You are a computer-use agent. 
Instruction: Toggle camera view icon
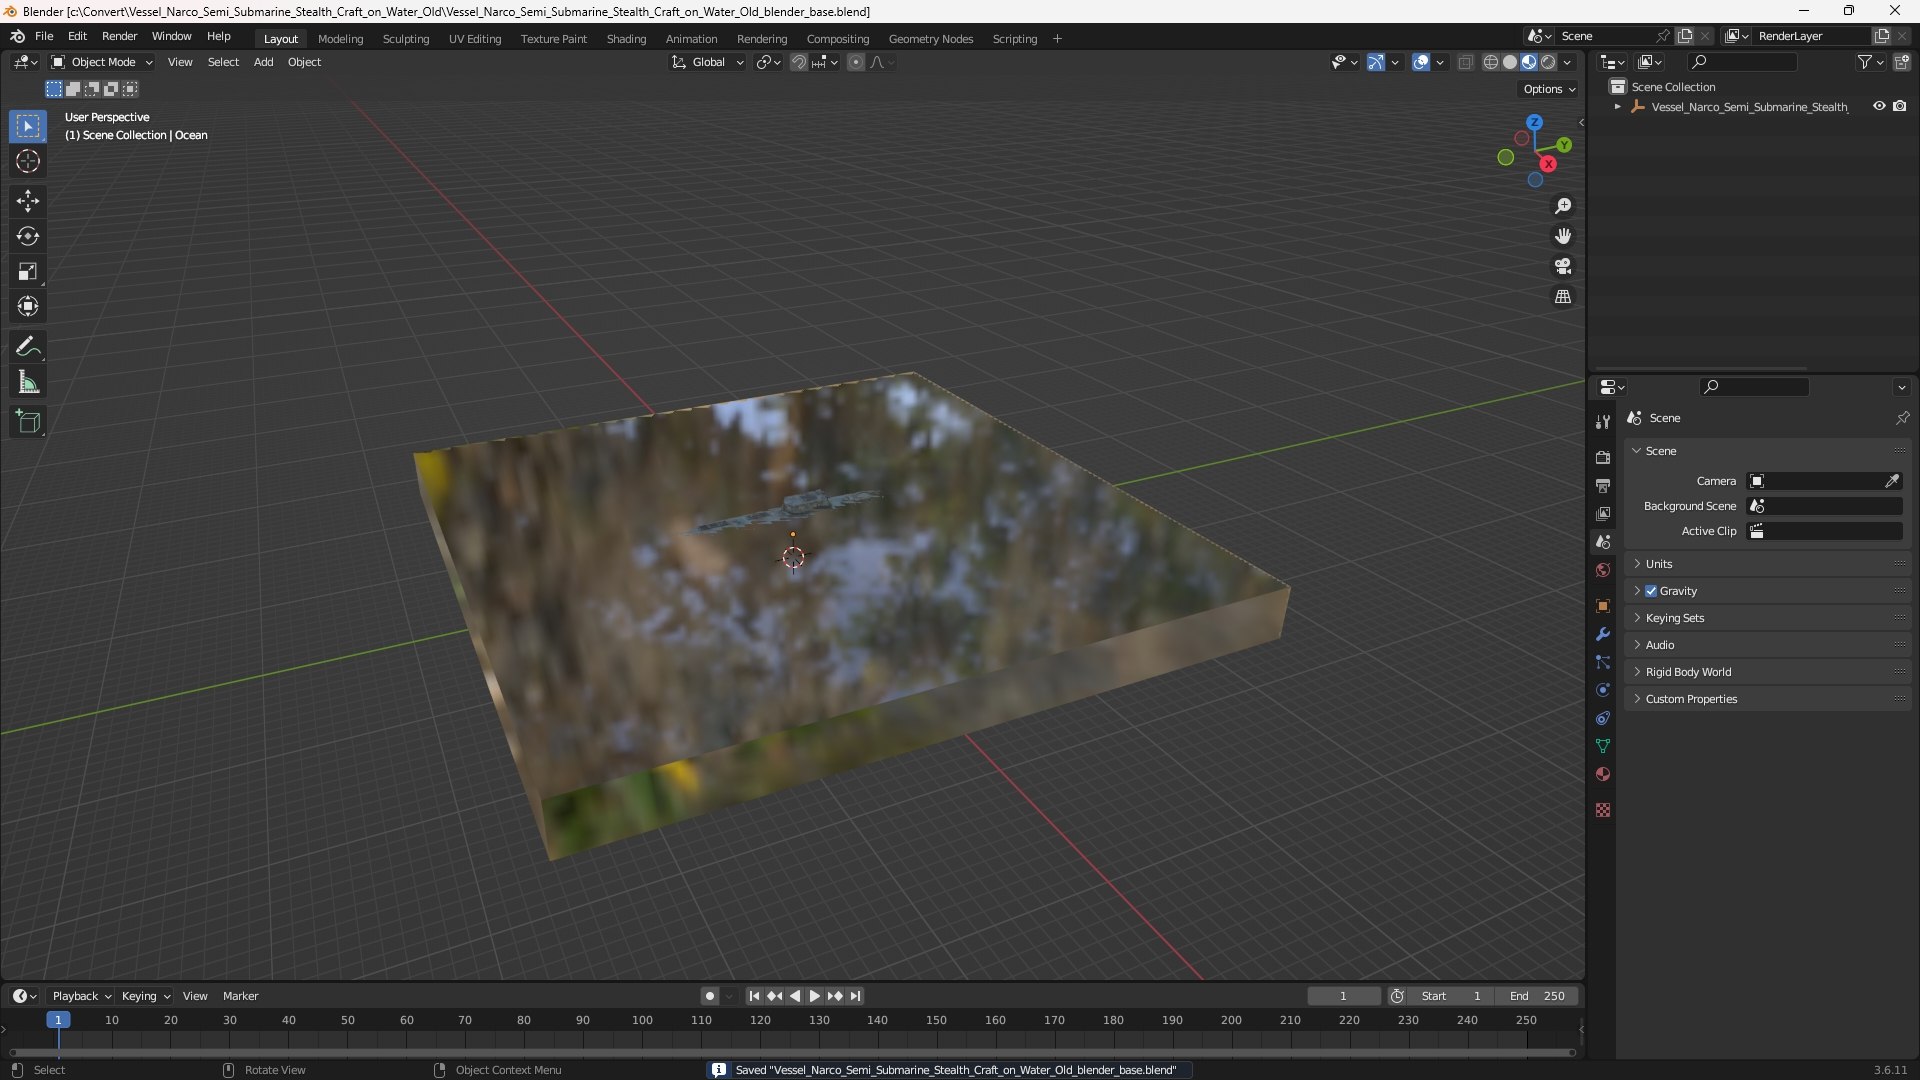[1563, 266]
